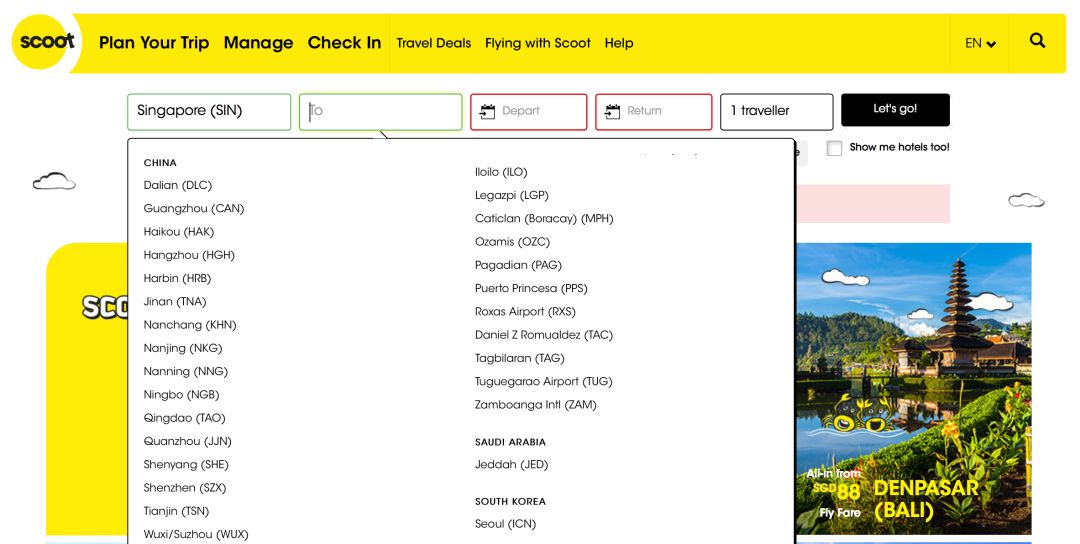
Task: Expand the EN language dropdown
Action: pos(980,43)
